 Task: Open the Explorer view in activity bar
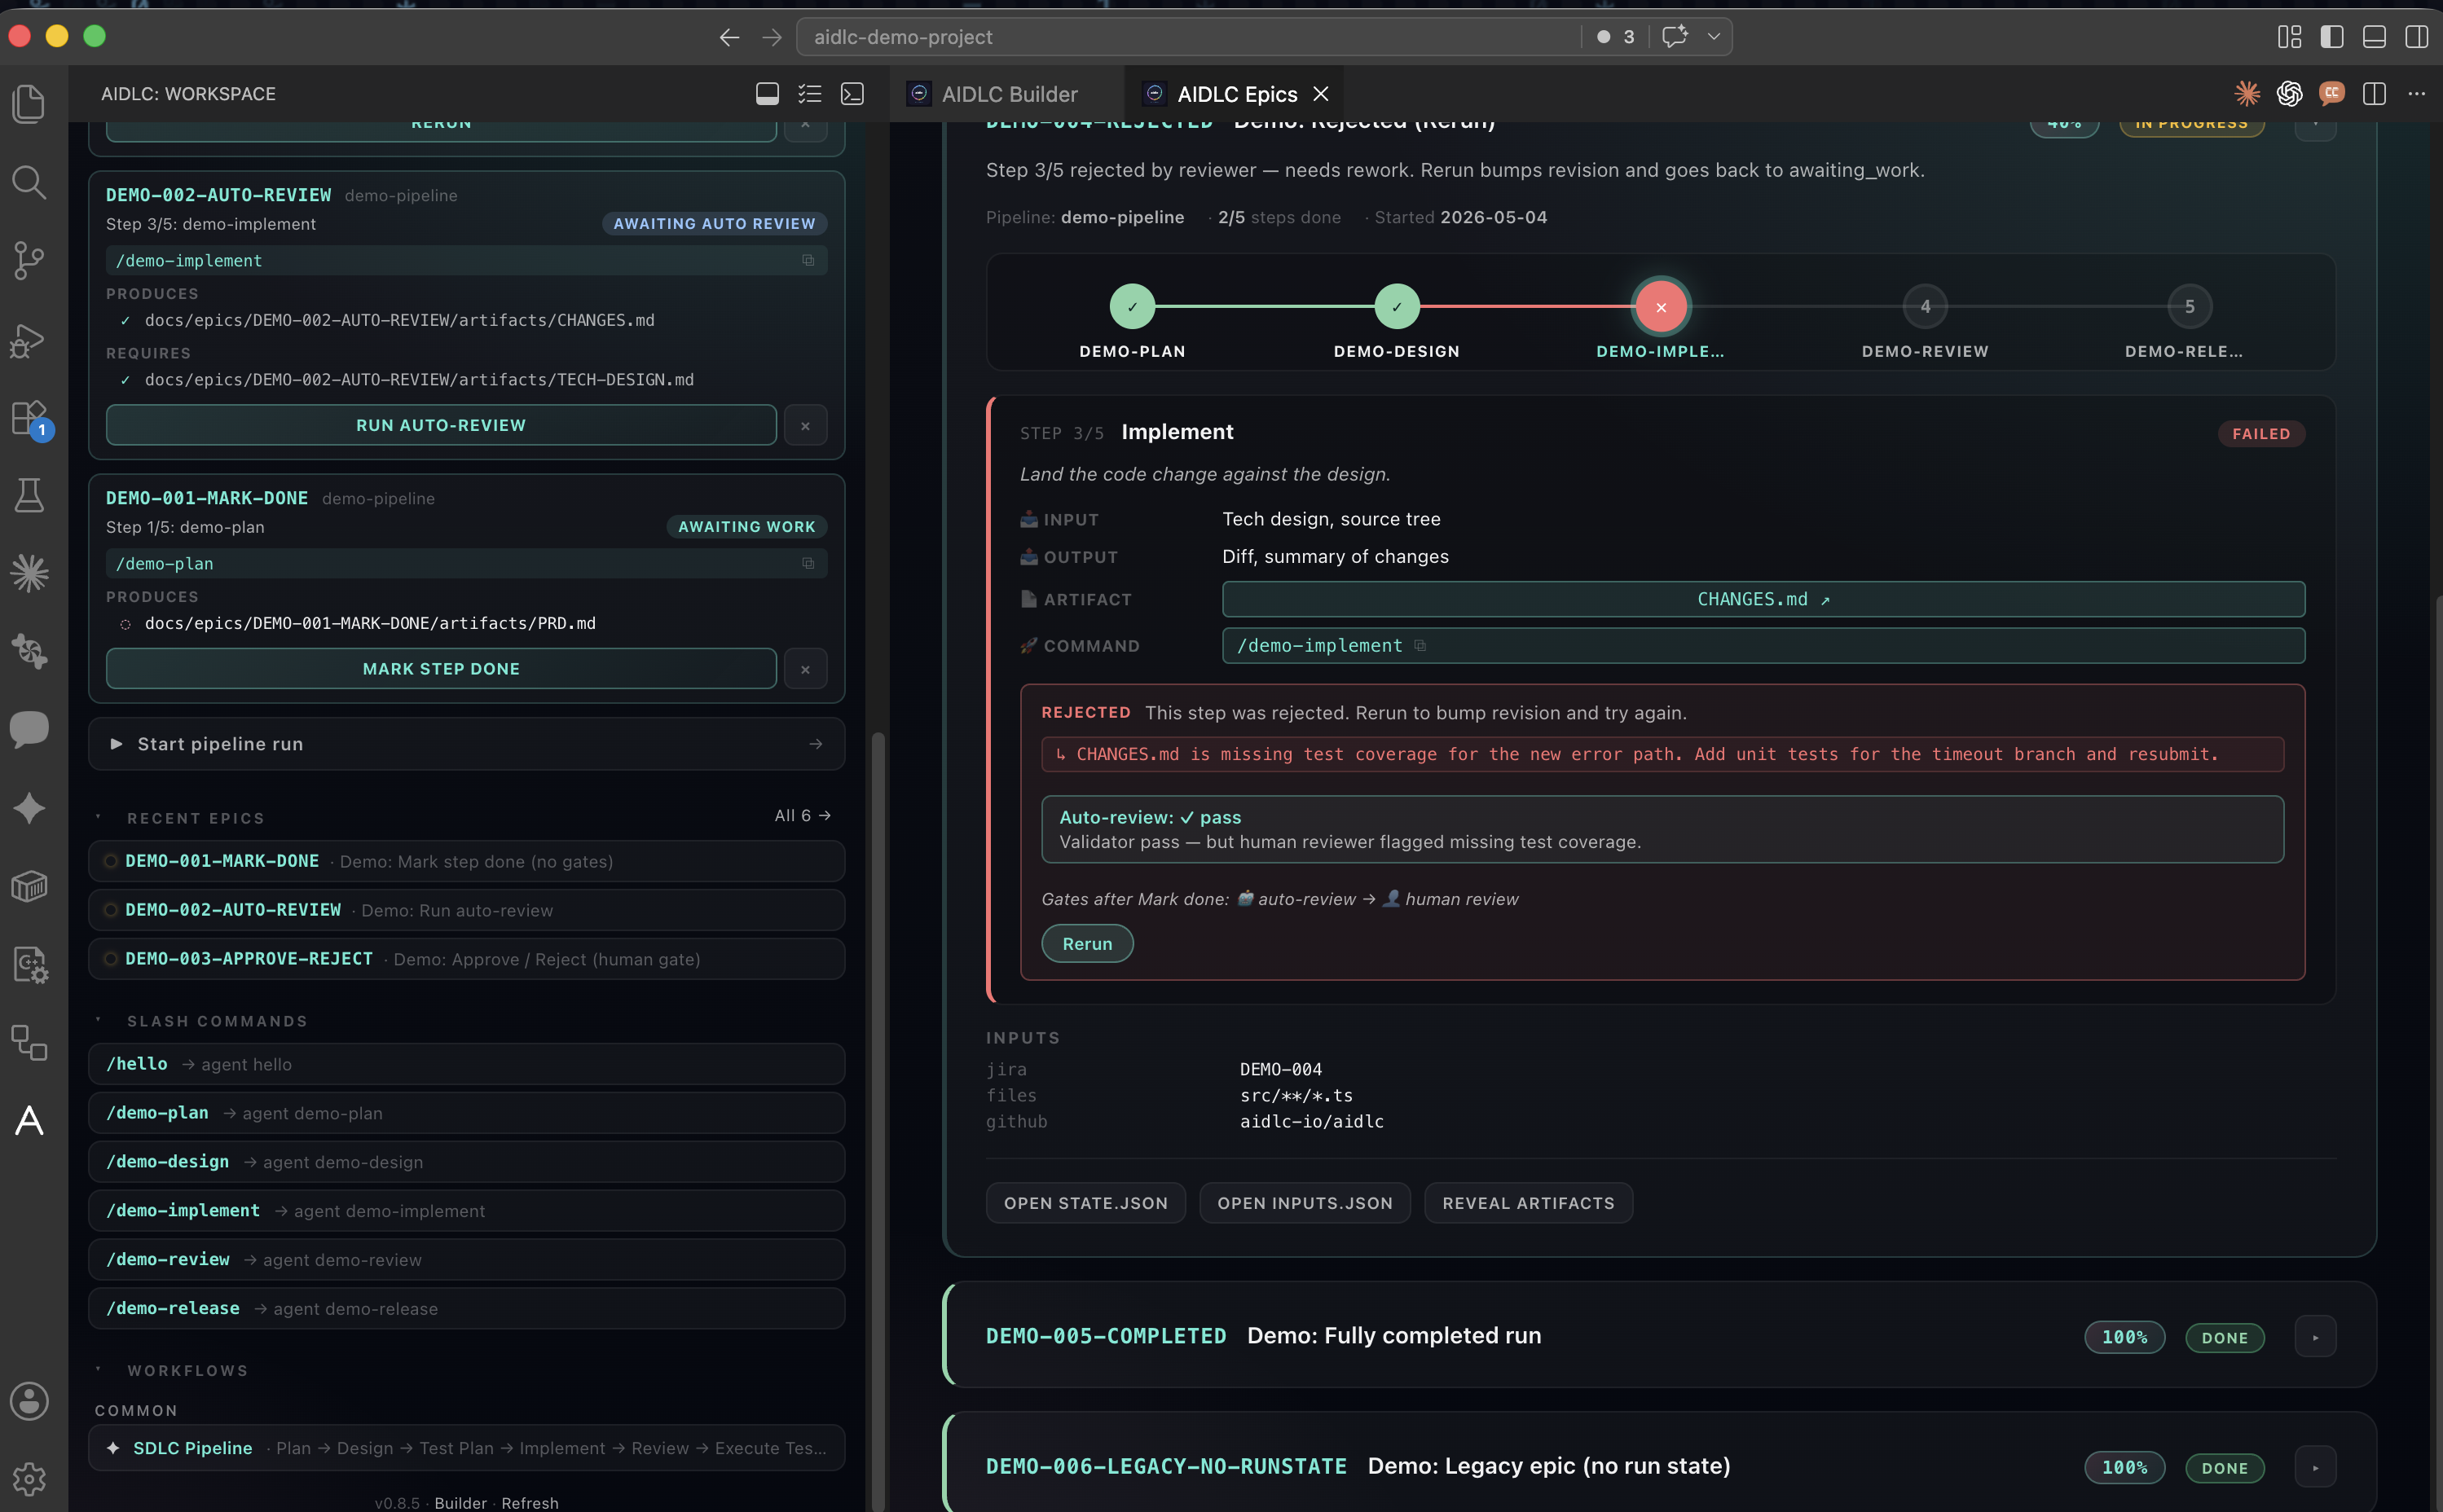(x=29, y=103)
